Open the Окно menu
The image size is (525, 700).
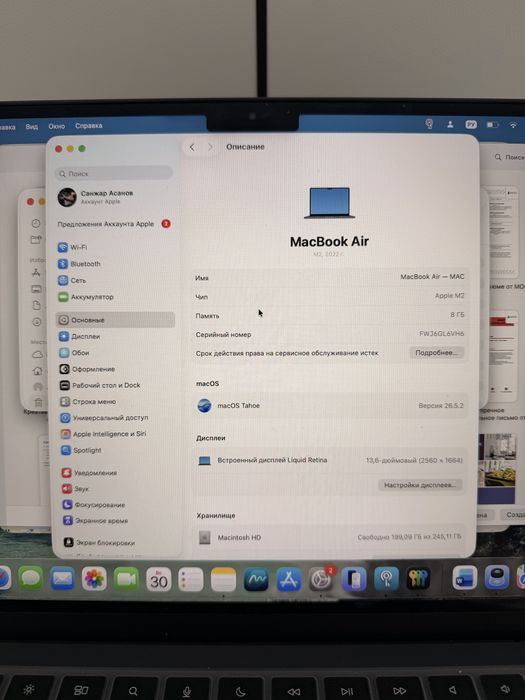click(x=57, y=126)
